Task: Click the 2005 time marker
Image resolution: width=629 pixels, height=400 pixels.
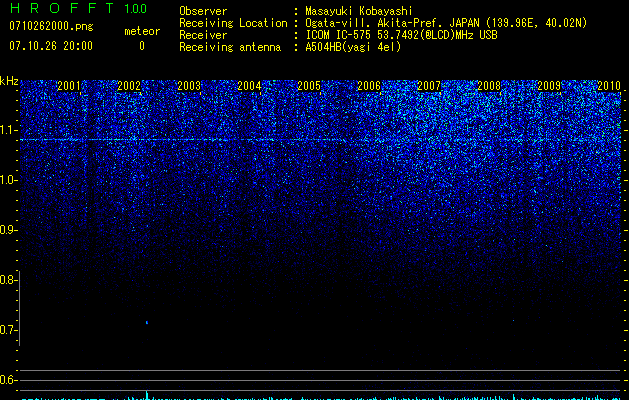Action: (309, 85)
